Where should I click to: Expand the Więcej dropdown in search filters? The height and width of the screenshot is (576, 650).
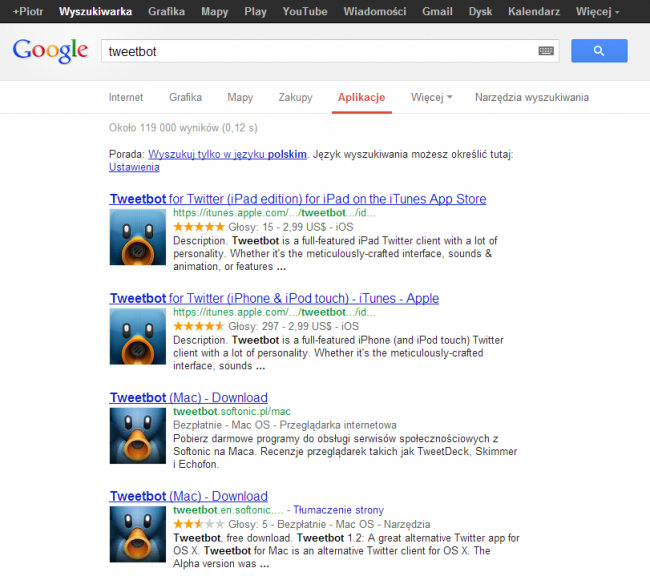432,97
